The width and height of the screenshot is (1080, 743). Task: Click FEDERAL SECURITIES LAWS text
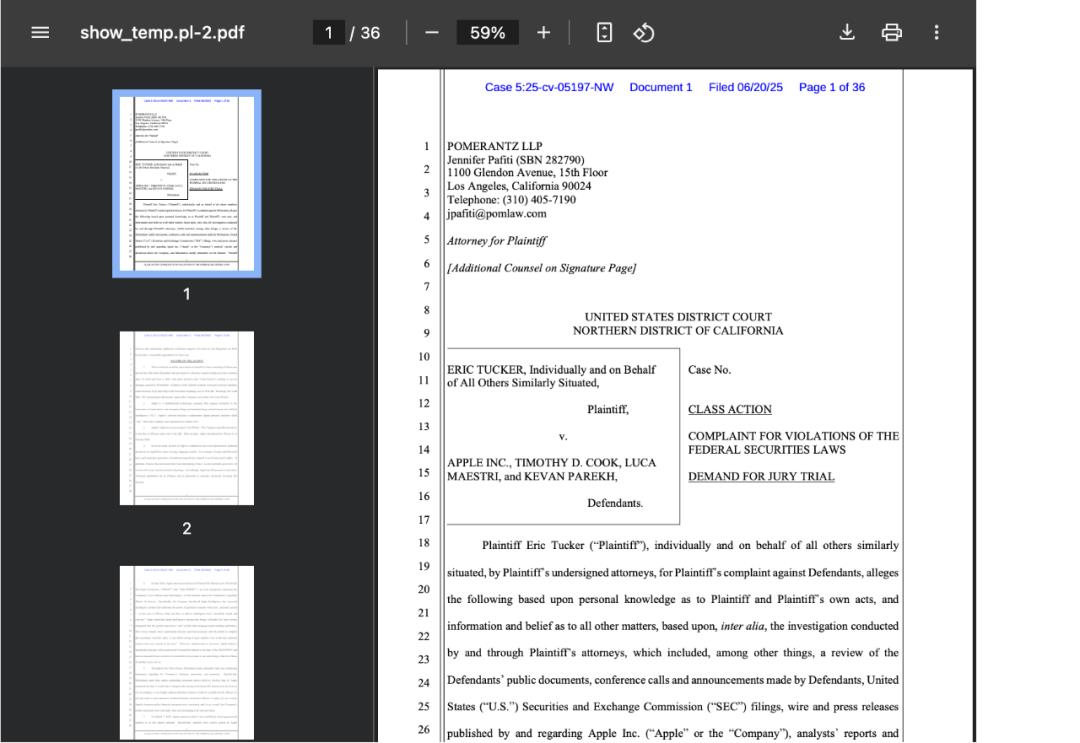click(x=767, y=450)
